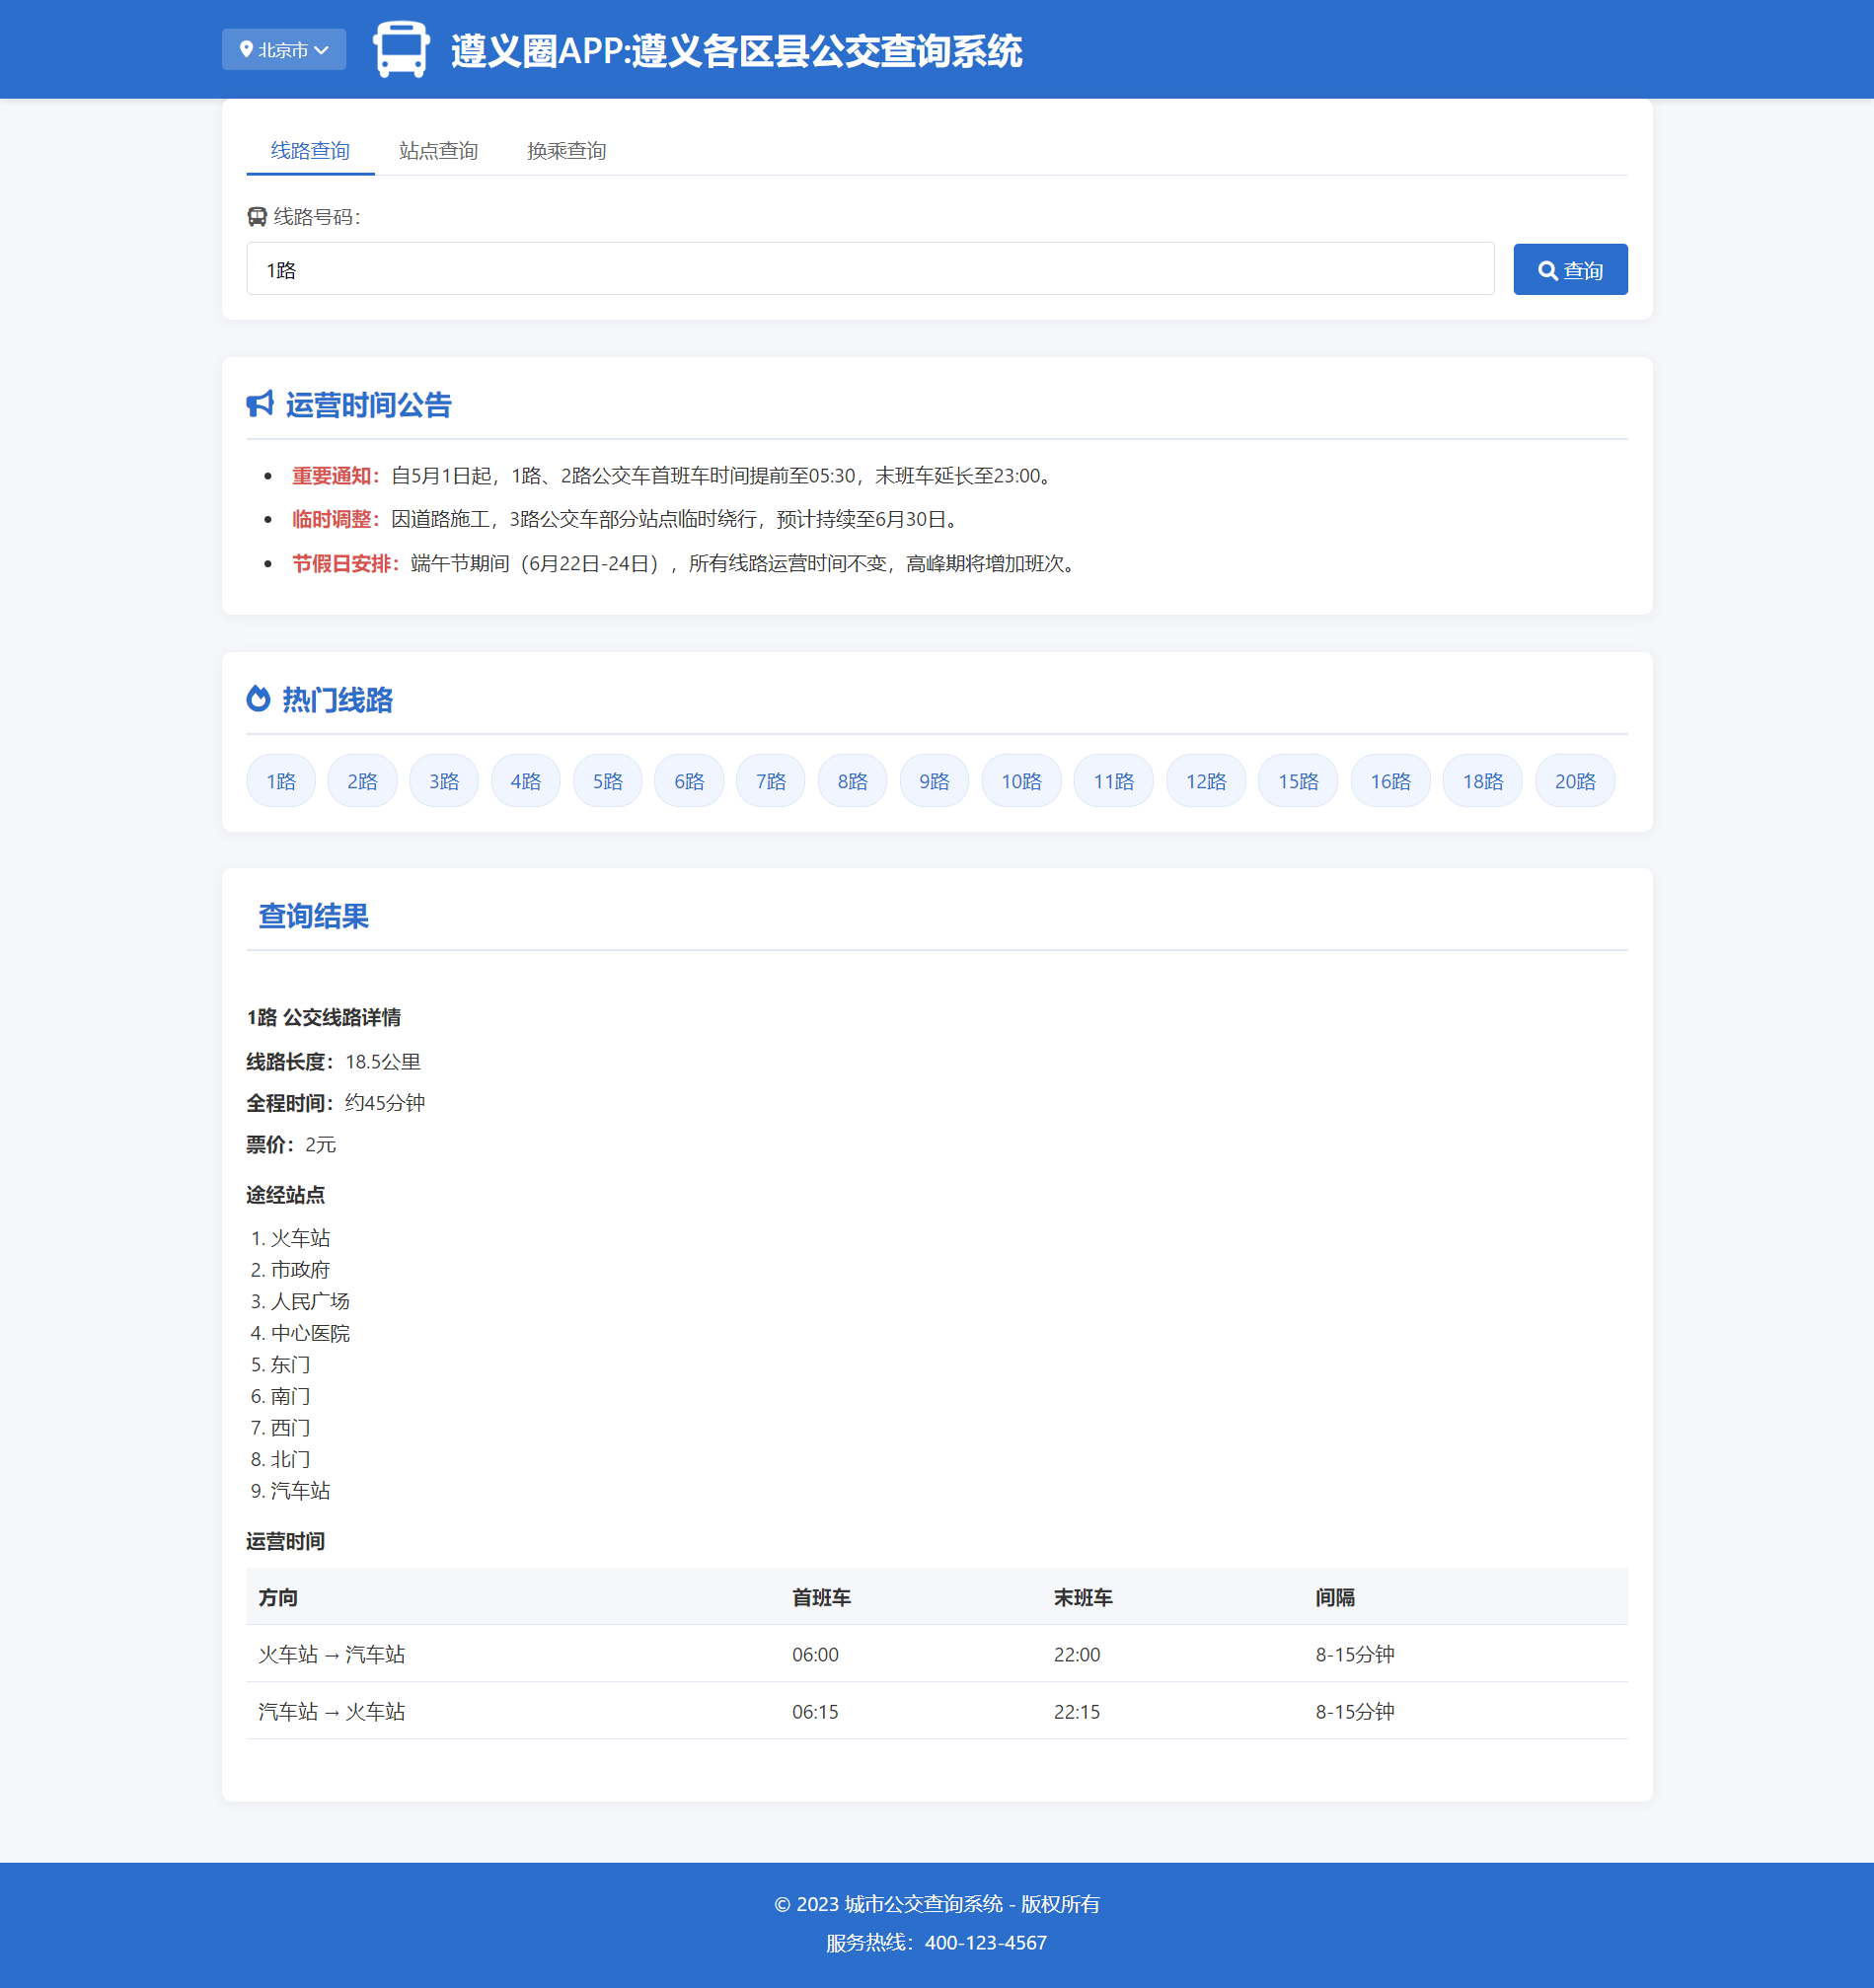Pick the 18路 hot route
The height and width of the screenshot is (1988, 1874).
point(1482,781)
